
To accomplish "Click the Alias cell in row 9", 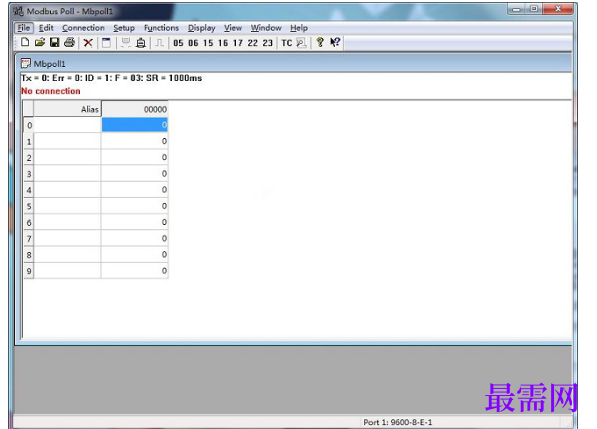I will (x=67, y=271).
